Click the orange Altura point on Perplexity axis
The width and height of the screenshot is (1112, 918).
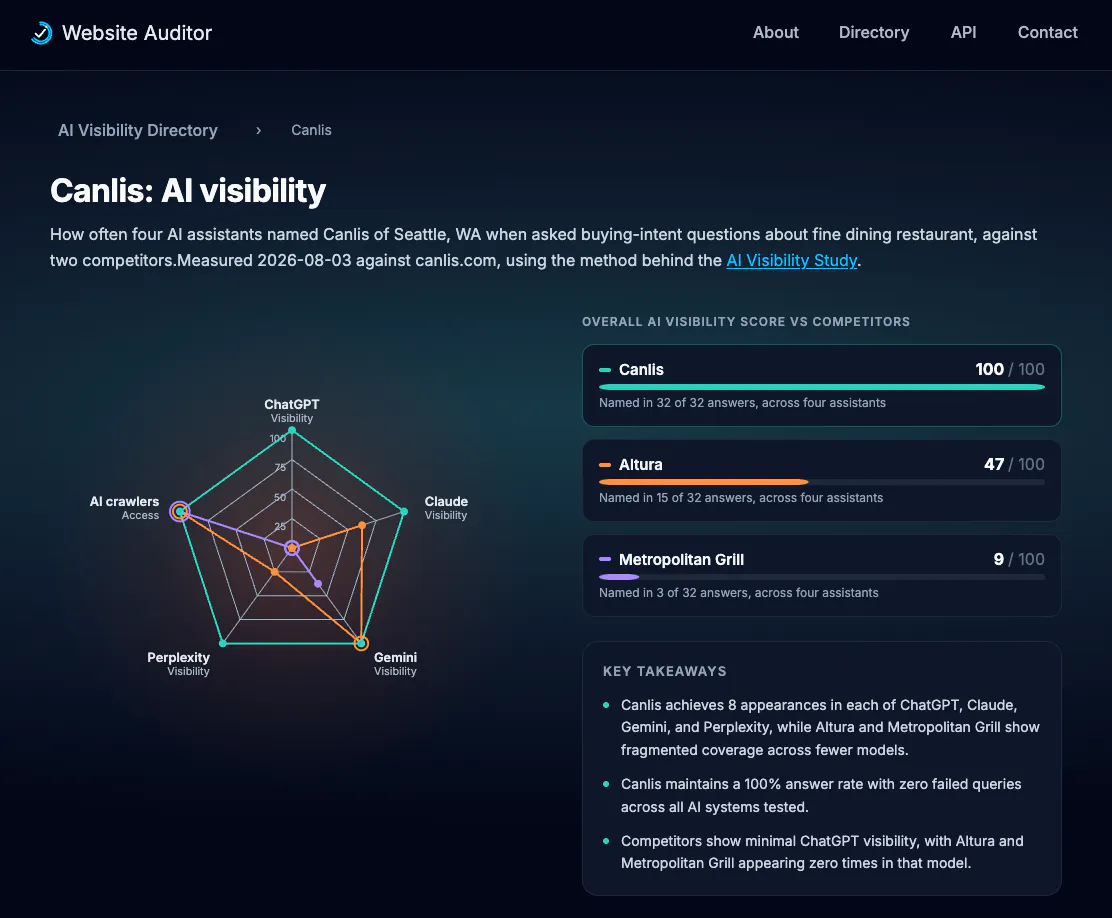click(x=275, y=571)
